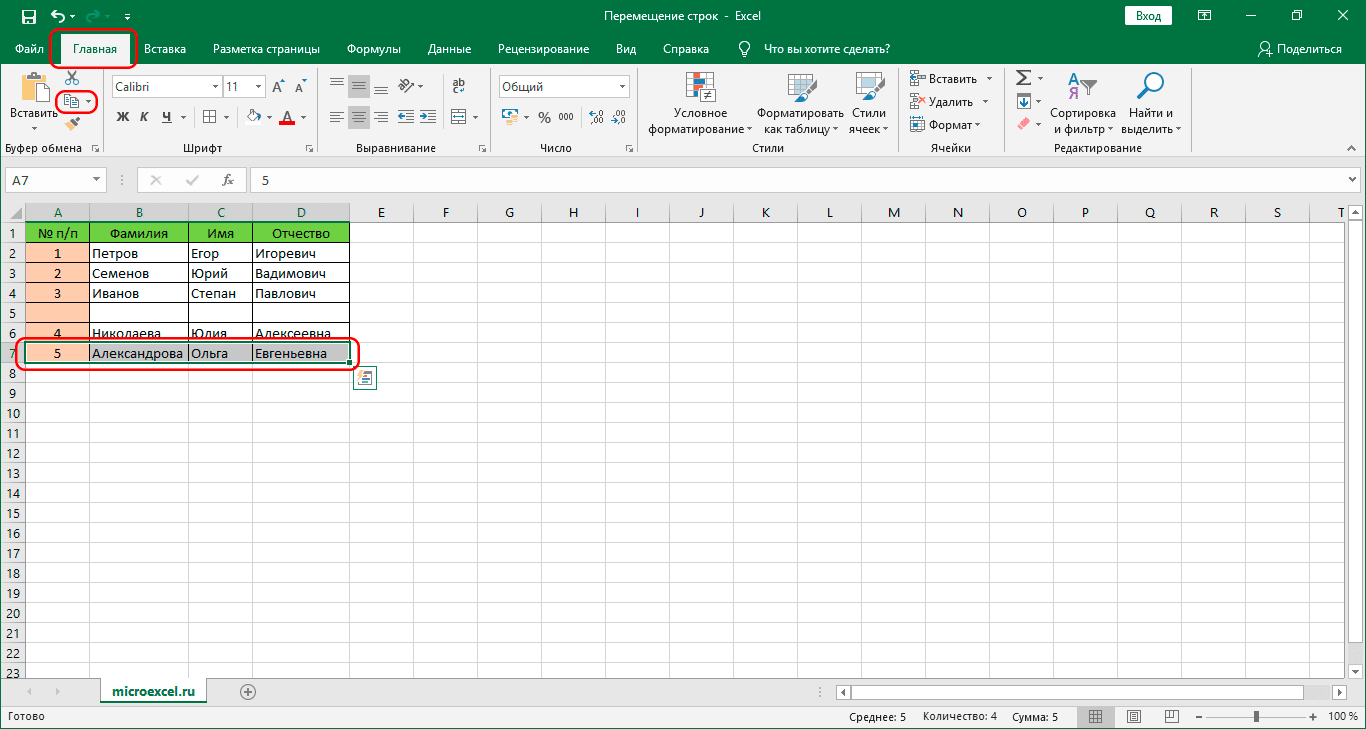Toggle Bold formatting button
The image size is (1366, 729).
123,117
